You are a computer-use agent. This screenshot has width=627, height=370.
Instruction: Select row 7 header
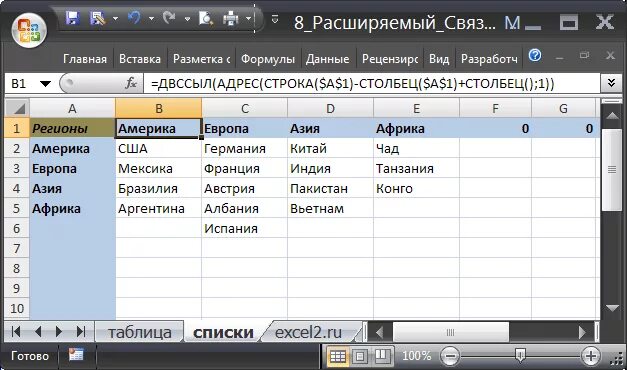[16, 248]
